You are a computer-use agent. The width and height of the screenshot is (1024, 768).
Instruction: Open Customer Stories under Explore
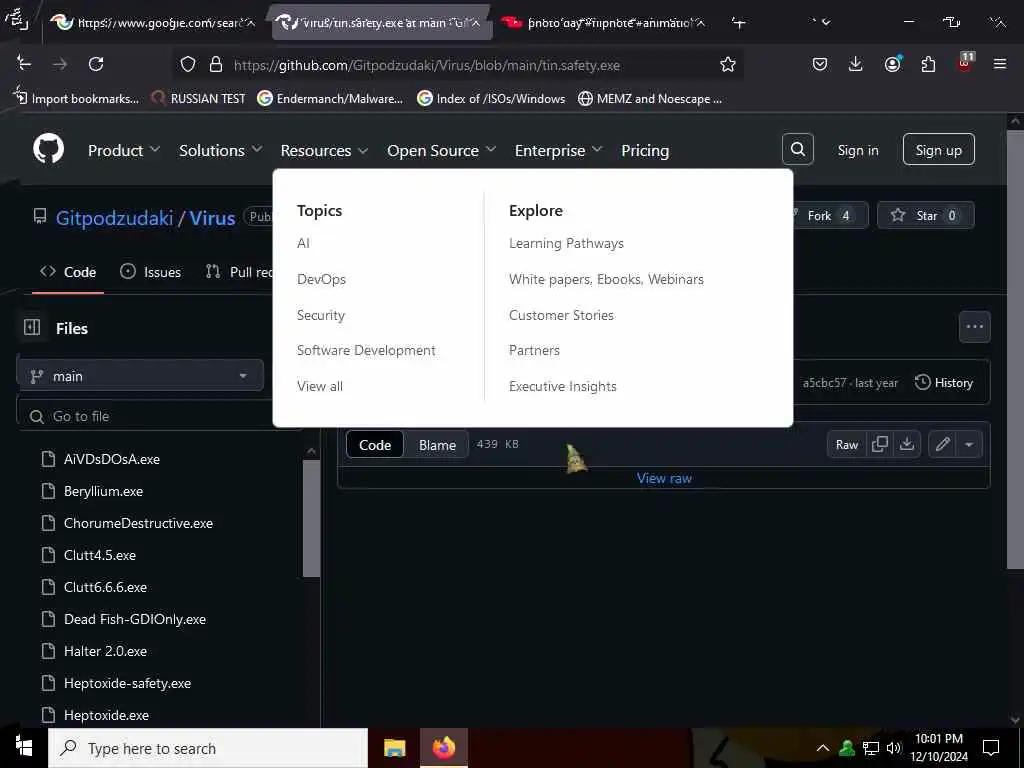(561, 315)
